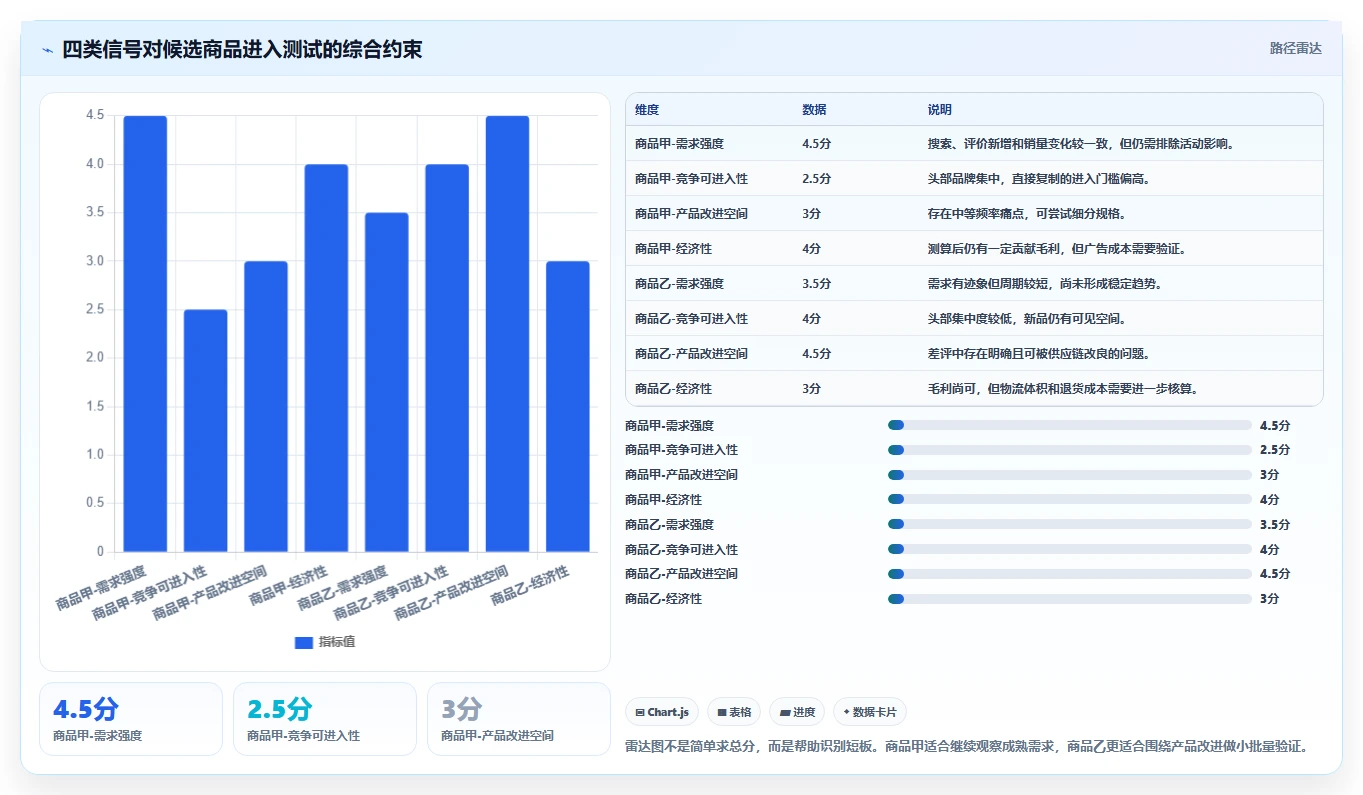
Task: Click the 商品甲-经济性 progress bar
Action: click(1070, 499)
